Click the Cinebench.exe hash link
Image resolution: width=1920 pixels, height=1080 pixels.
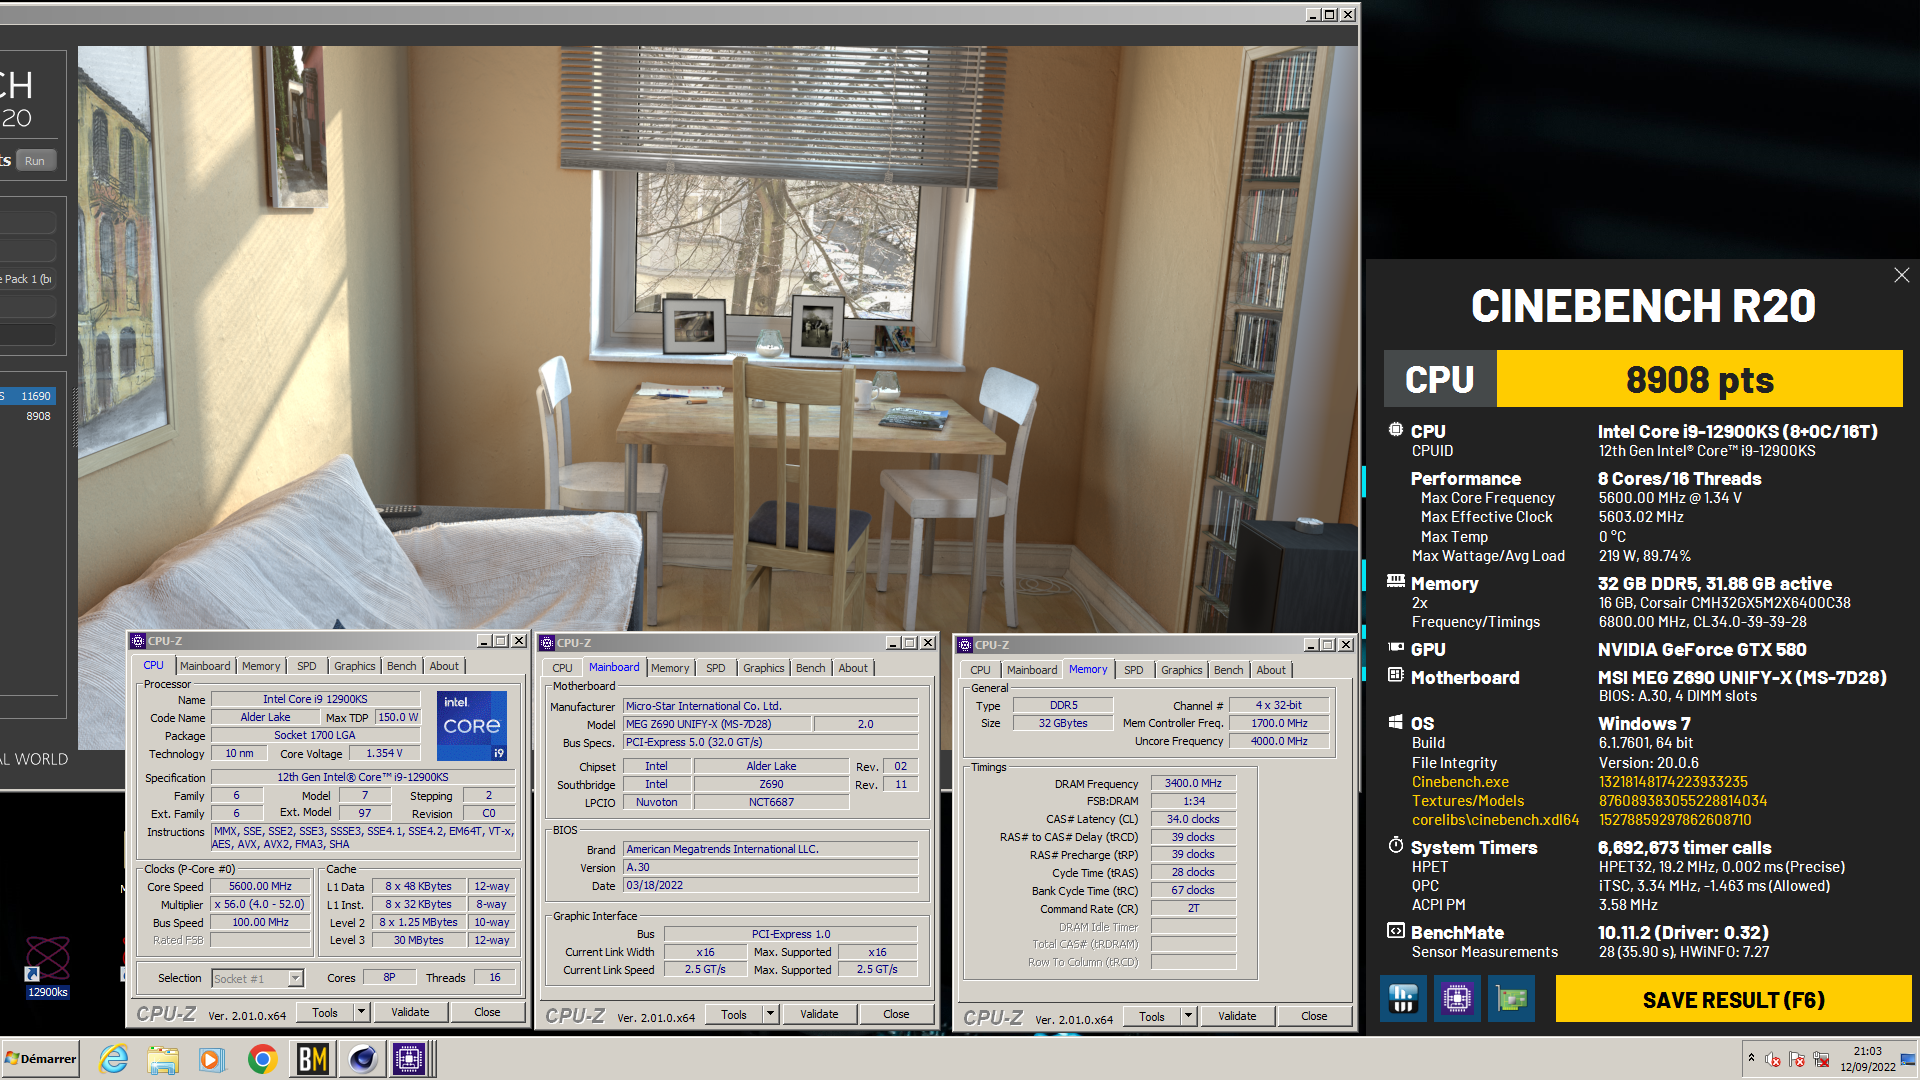tap(1672, 782)
